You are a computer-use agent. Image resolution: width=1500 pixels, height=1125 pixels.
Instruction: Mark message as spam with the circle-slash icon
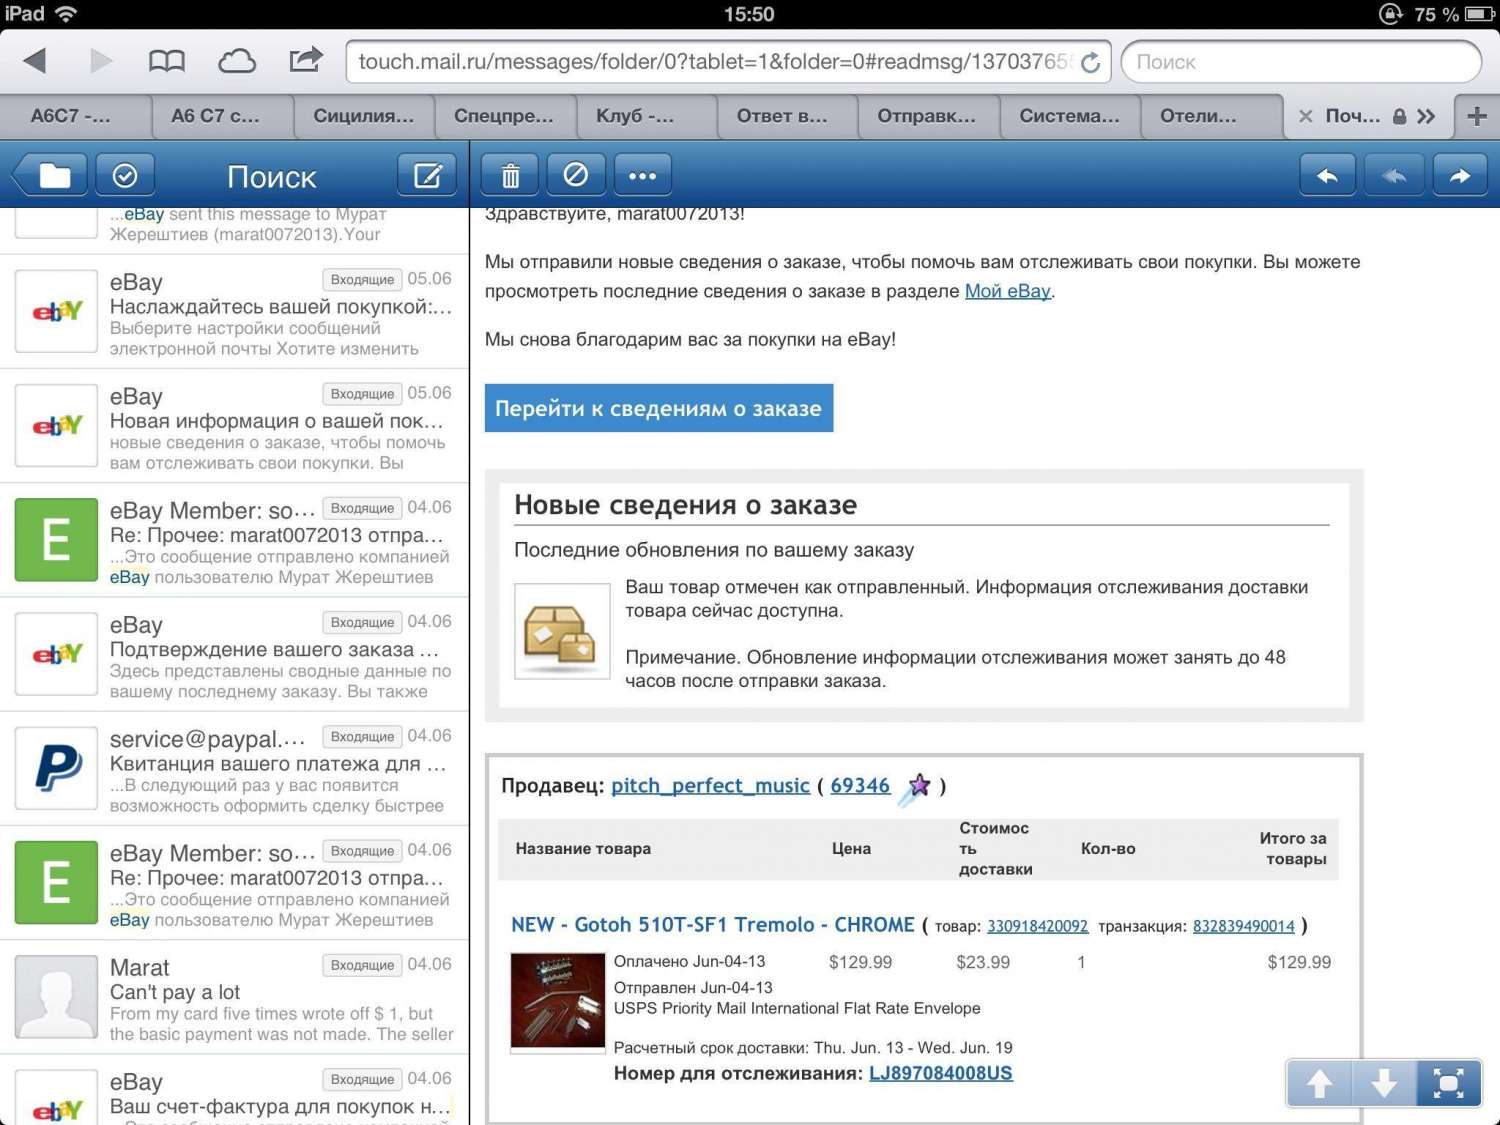[576, 176]
